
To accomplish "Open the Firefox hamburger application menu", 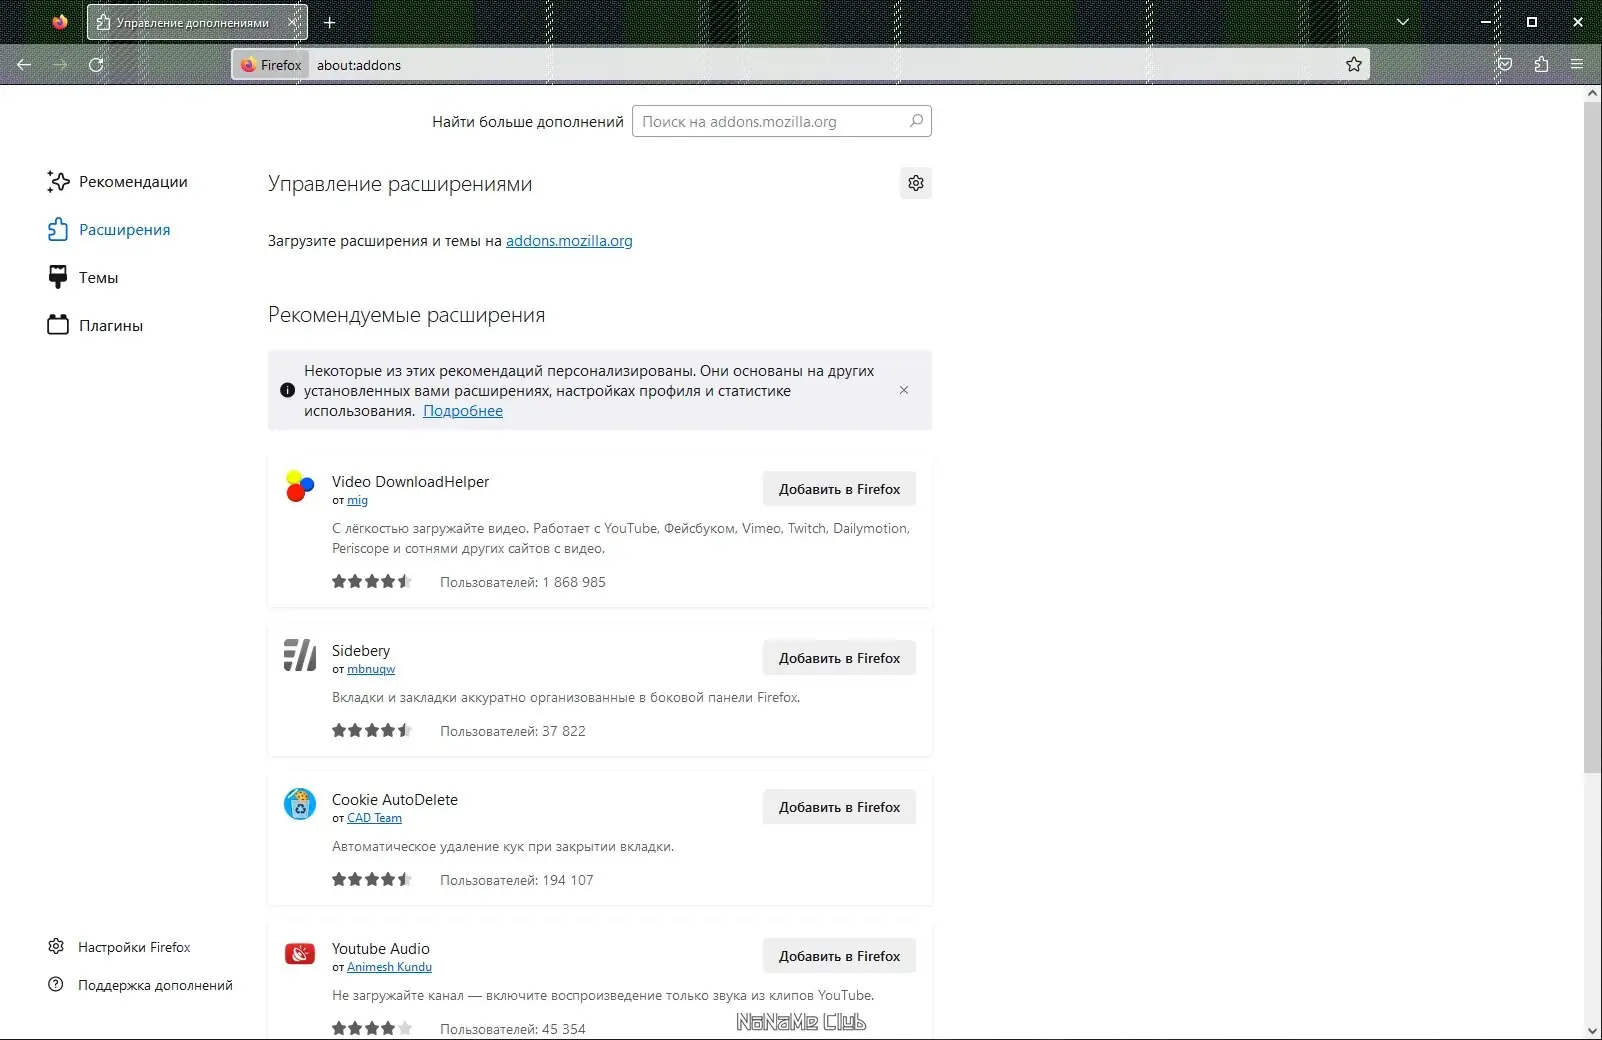I will [1577, 65].
